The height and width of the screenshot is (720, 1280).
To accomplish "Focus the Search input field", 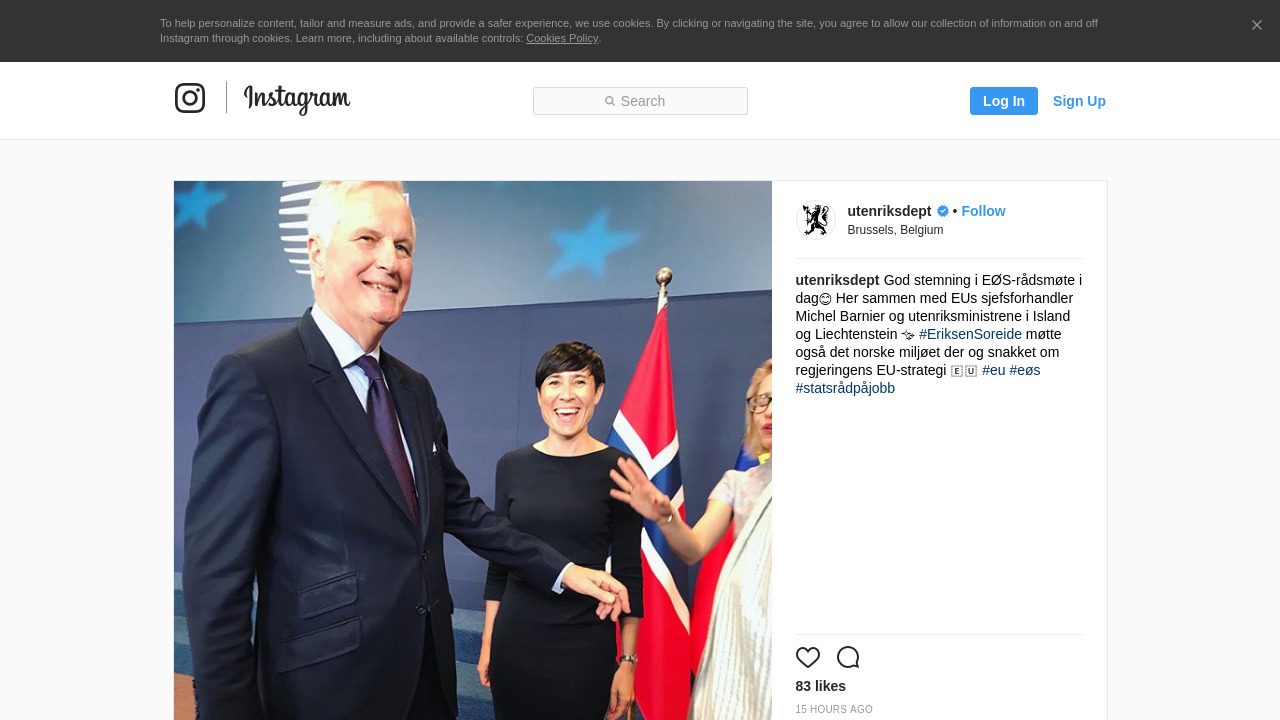I will 640,101.
